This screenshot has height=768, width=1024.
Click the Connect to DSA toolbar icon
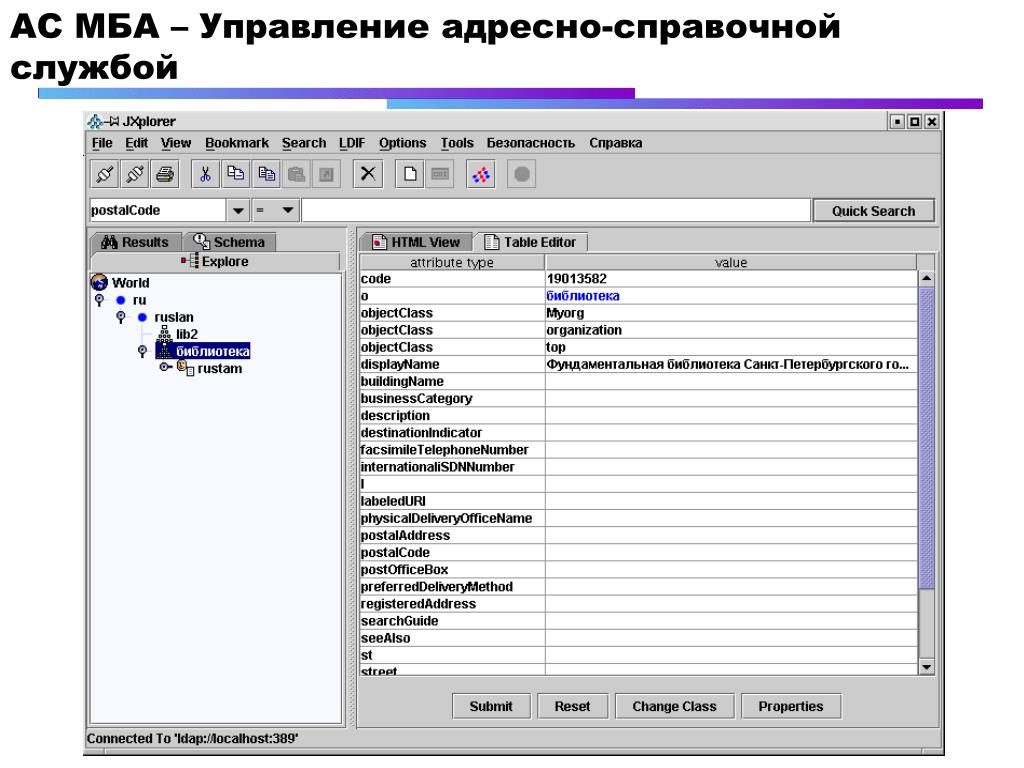(x=104, y=174)
